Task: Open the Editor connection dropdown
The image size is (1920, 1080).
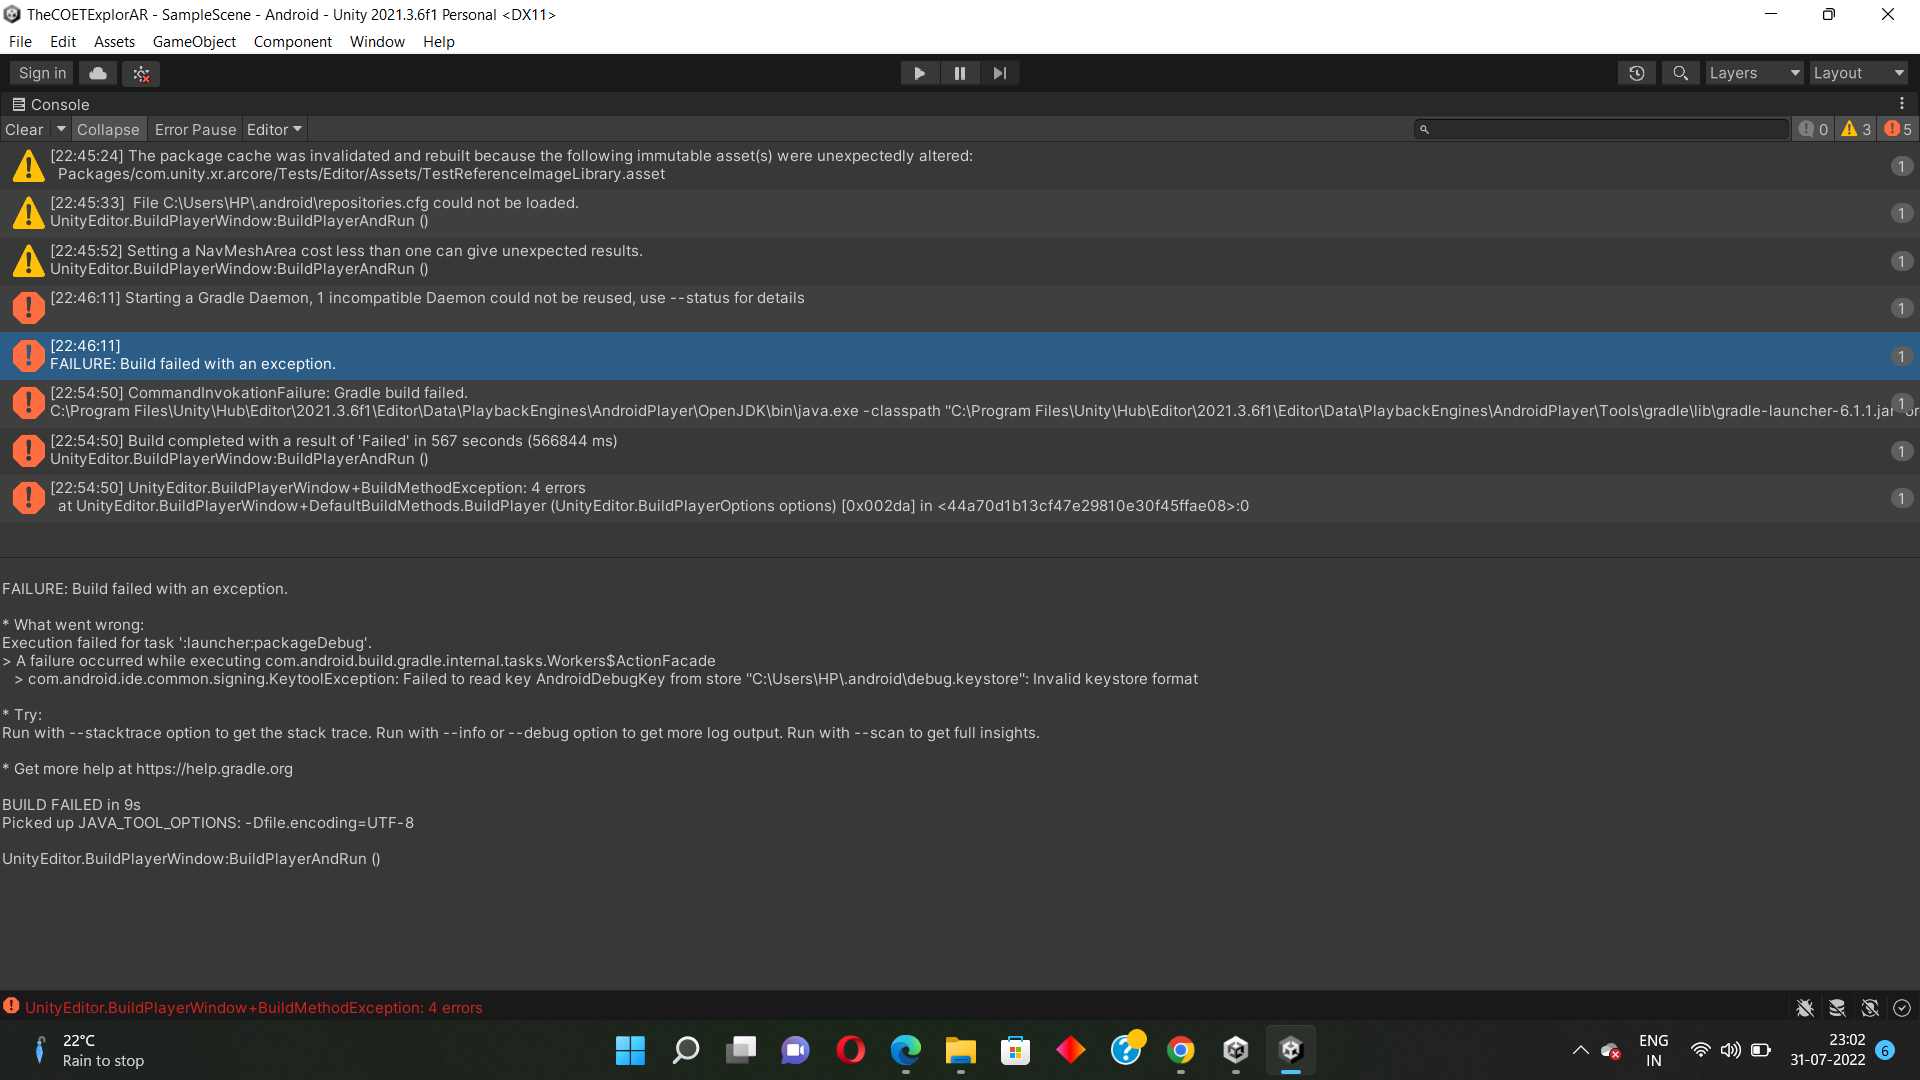Action: coord(274,129)
